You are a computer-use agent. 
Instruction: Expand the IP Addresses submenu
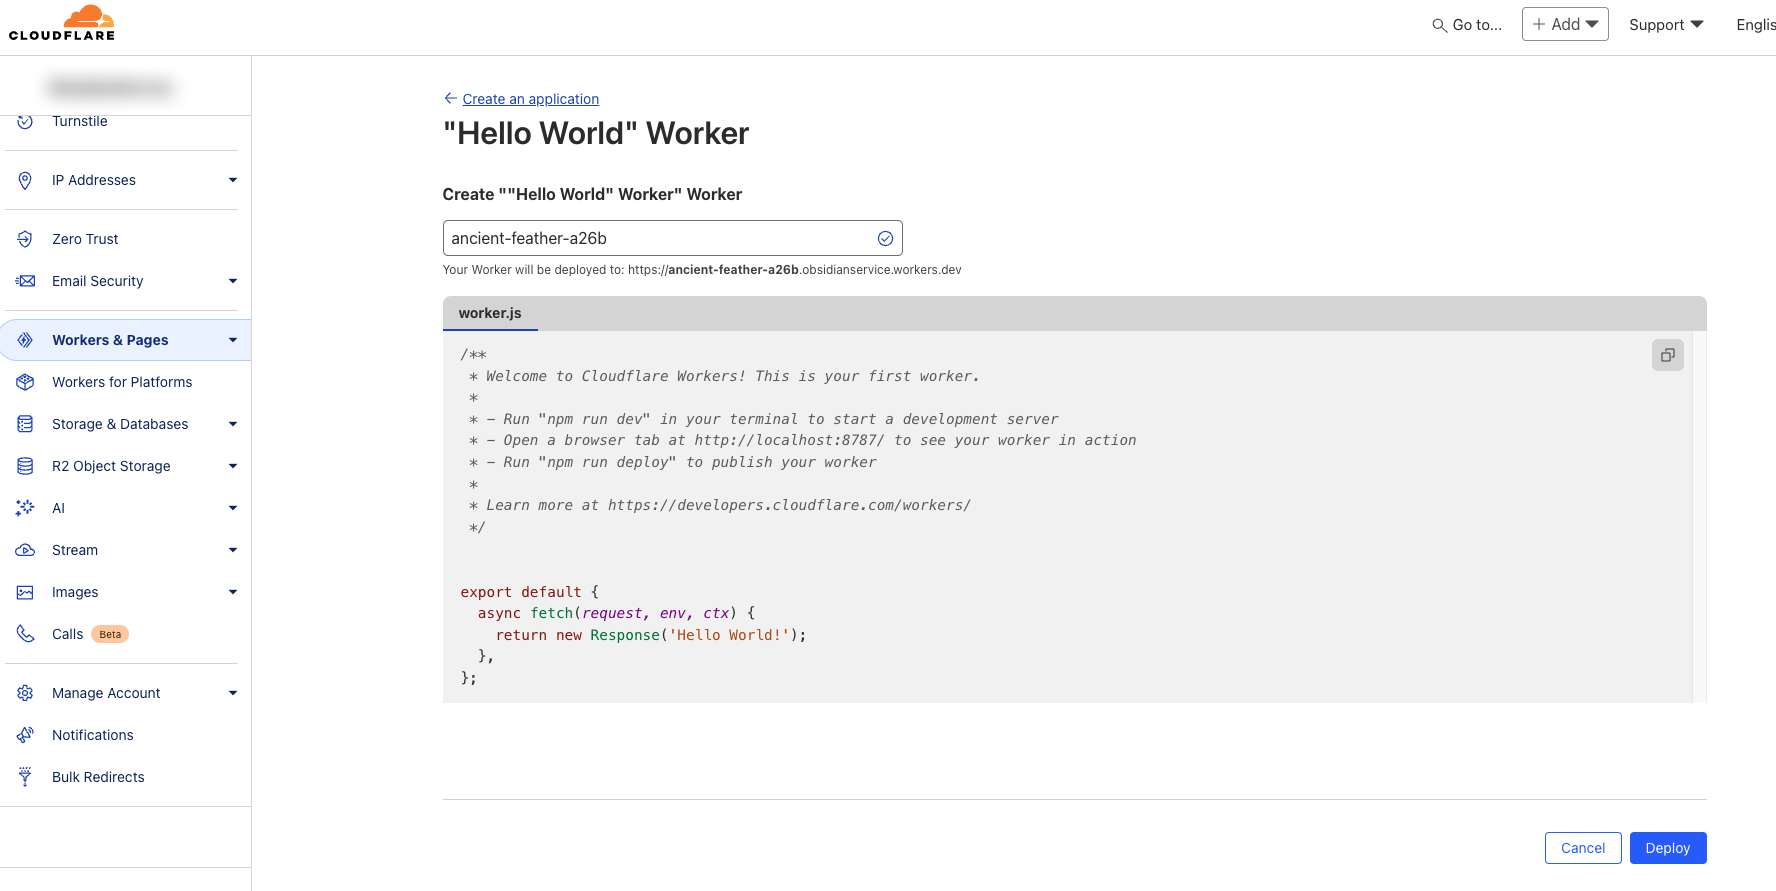click(233, 180)
